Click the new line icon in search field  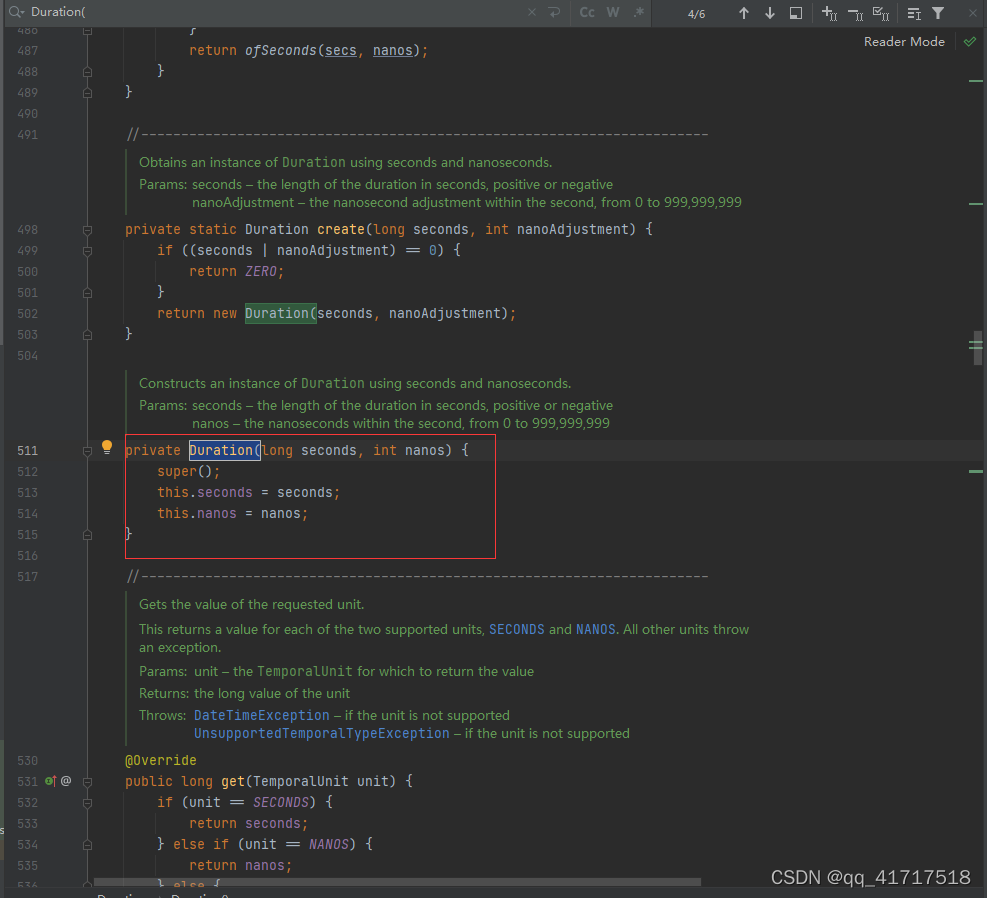point(554,12)
